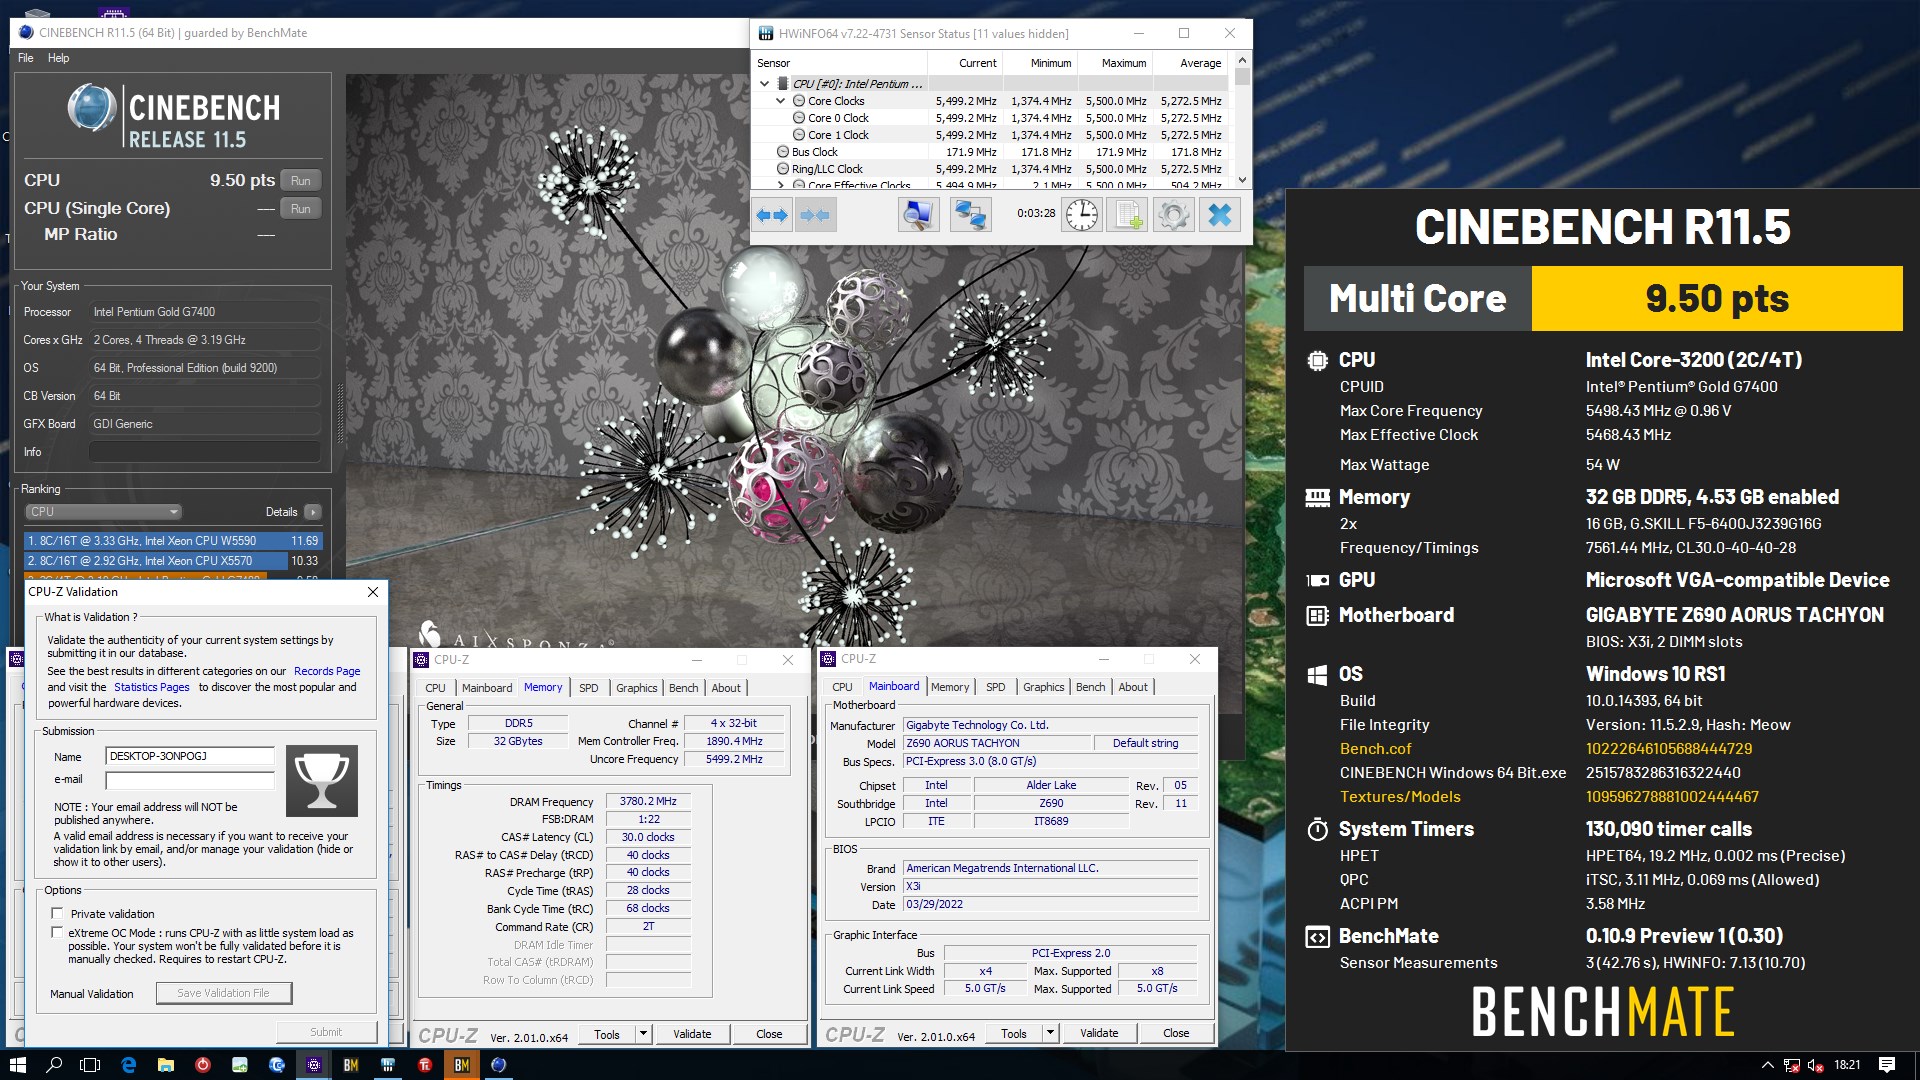Click HWiNFO taskbar icon
The width and height of the screenshot is (1920, 1080).
pyautogui.click(x=387, y=1065)
